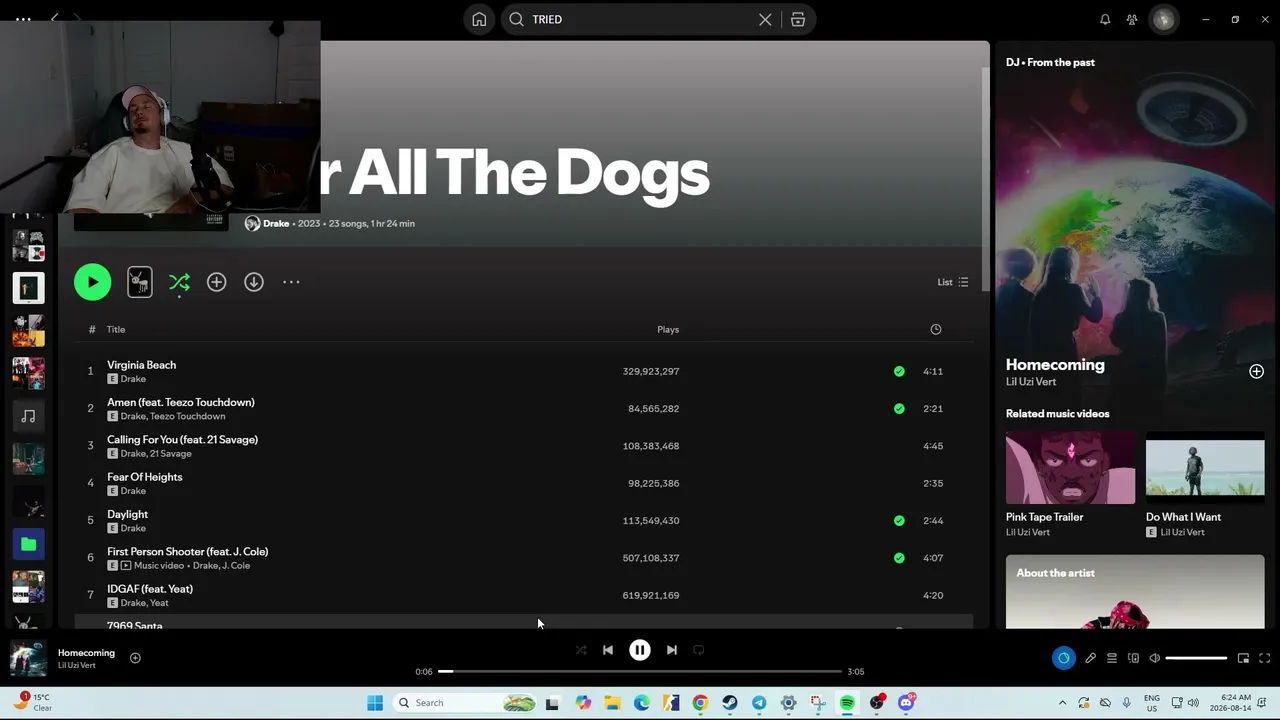Open the three-dots app menu
Viewport: 1280px width, 720px height.
coord(23,19)
